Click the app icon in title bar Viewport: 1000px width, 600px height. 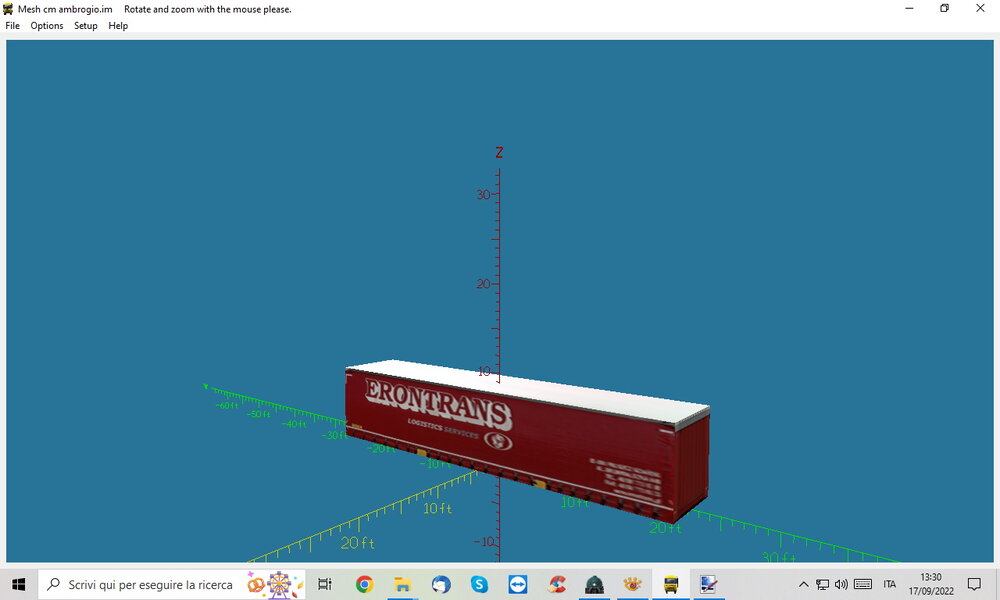[x=8, y=9]
